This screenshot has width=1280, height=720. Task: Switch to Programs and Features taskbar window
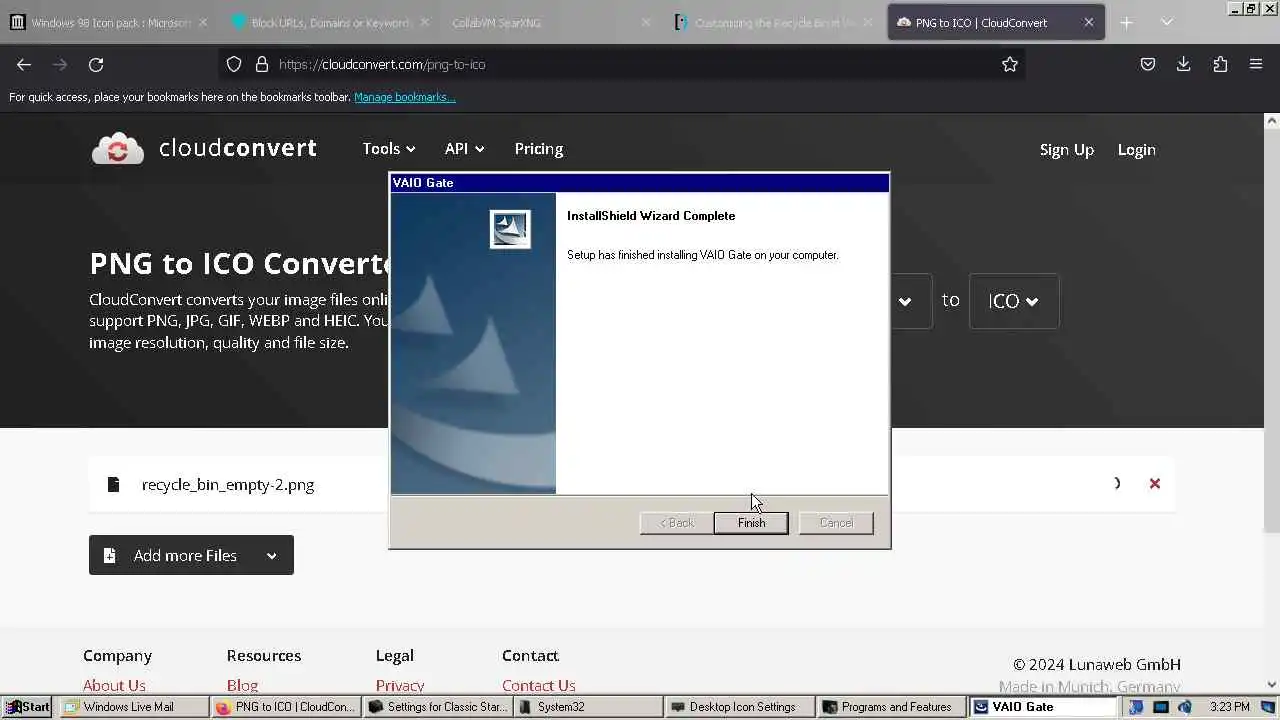pos(891,707)
